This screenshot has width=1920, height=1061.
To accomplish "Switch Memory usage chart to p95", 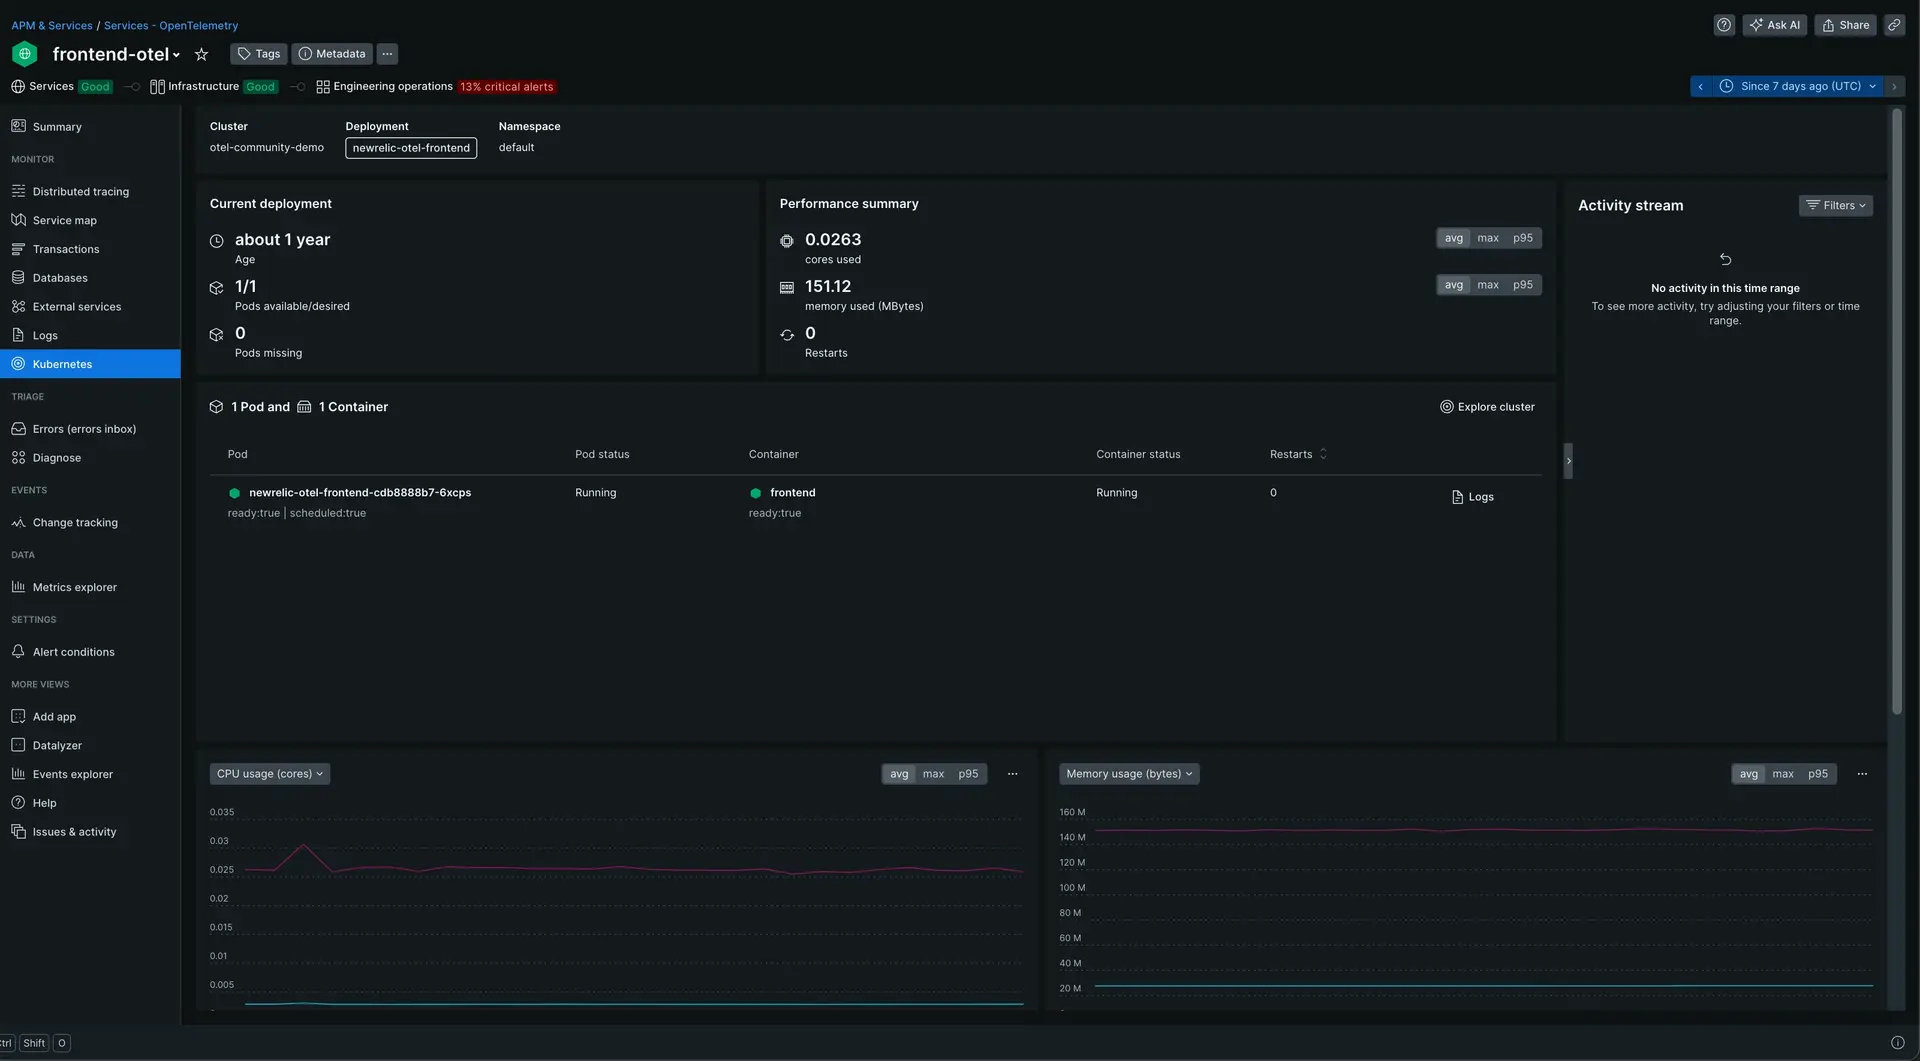I will (x=1818, y=774).
